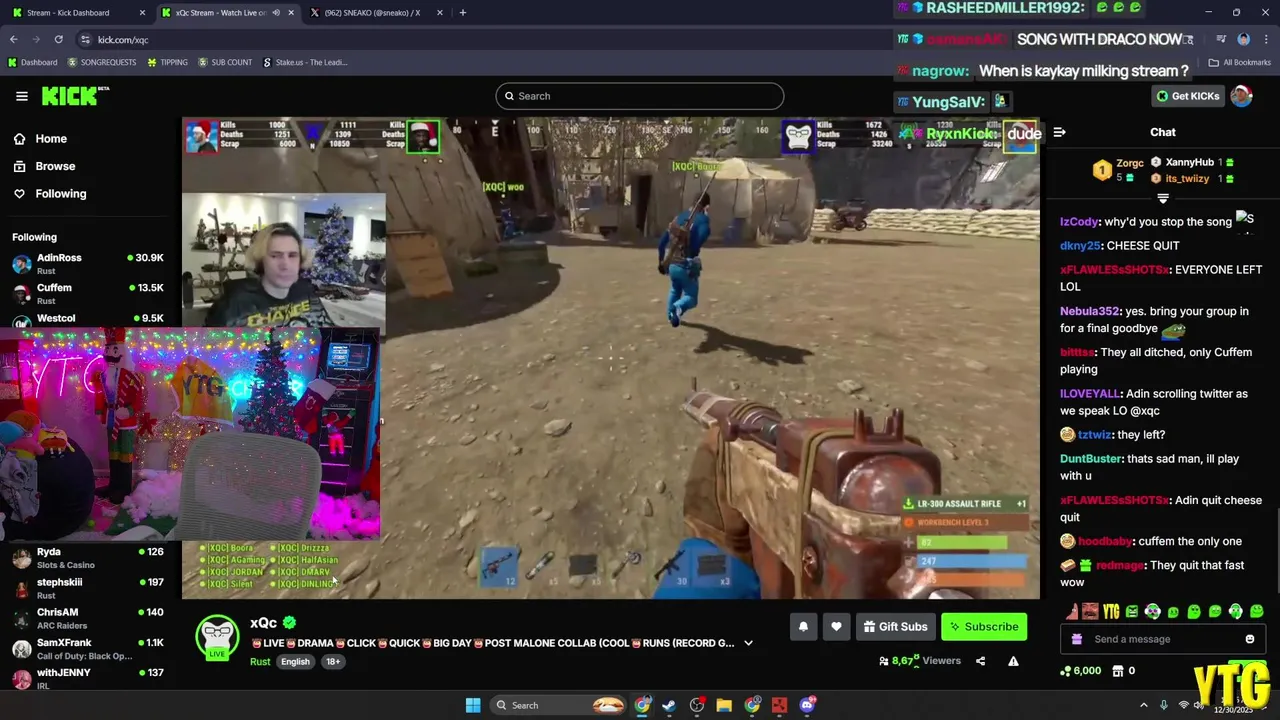Expand the stream title chevron
The height and width of the screenshot is (720, 1280).
[x=748, y=643]
